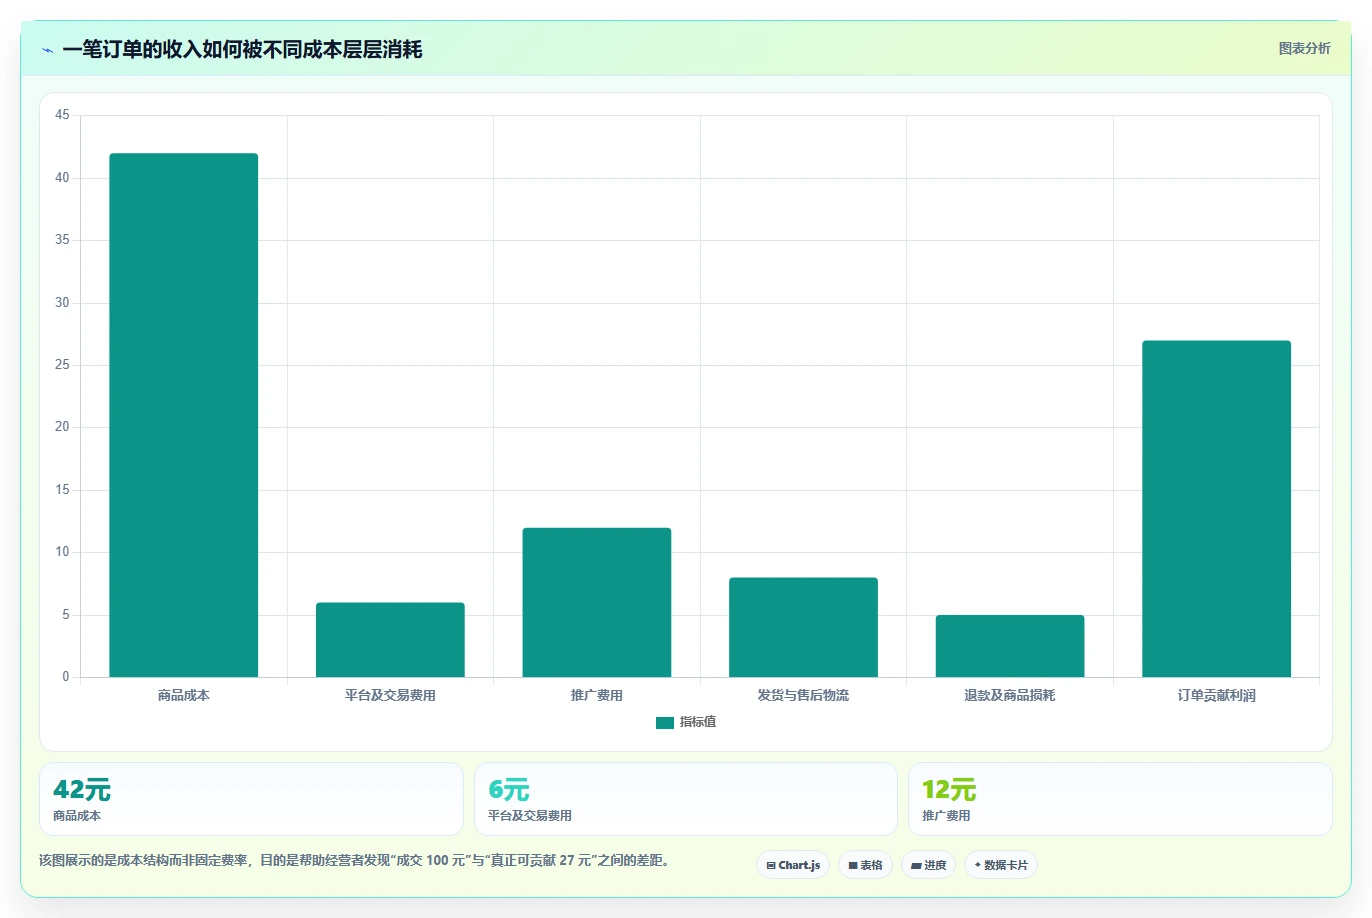Toggle the 指标值 legend color swatch
1372x918 pixels.
tap(665, 722)
